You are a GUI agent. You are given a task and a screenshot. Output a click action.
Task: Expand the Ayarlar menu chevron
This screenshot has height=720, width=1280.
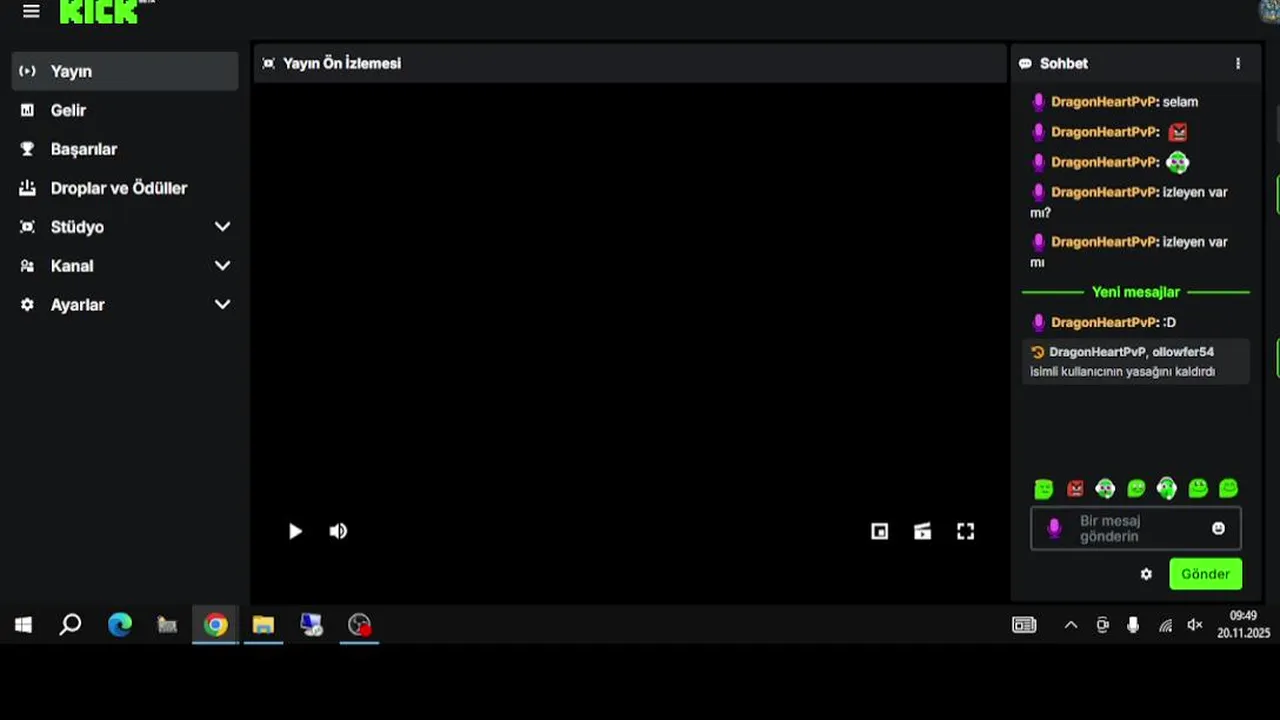222,305
